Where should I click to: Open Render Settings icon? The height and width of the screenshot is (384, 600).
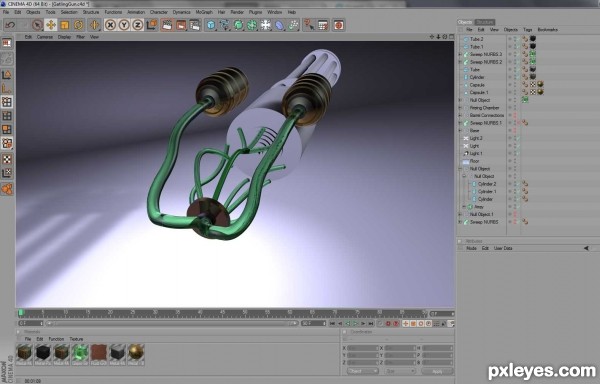pyautogui.click(x=195, y=25)
